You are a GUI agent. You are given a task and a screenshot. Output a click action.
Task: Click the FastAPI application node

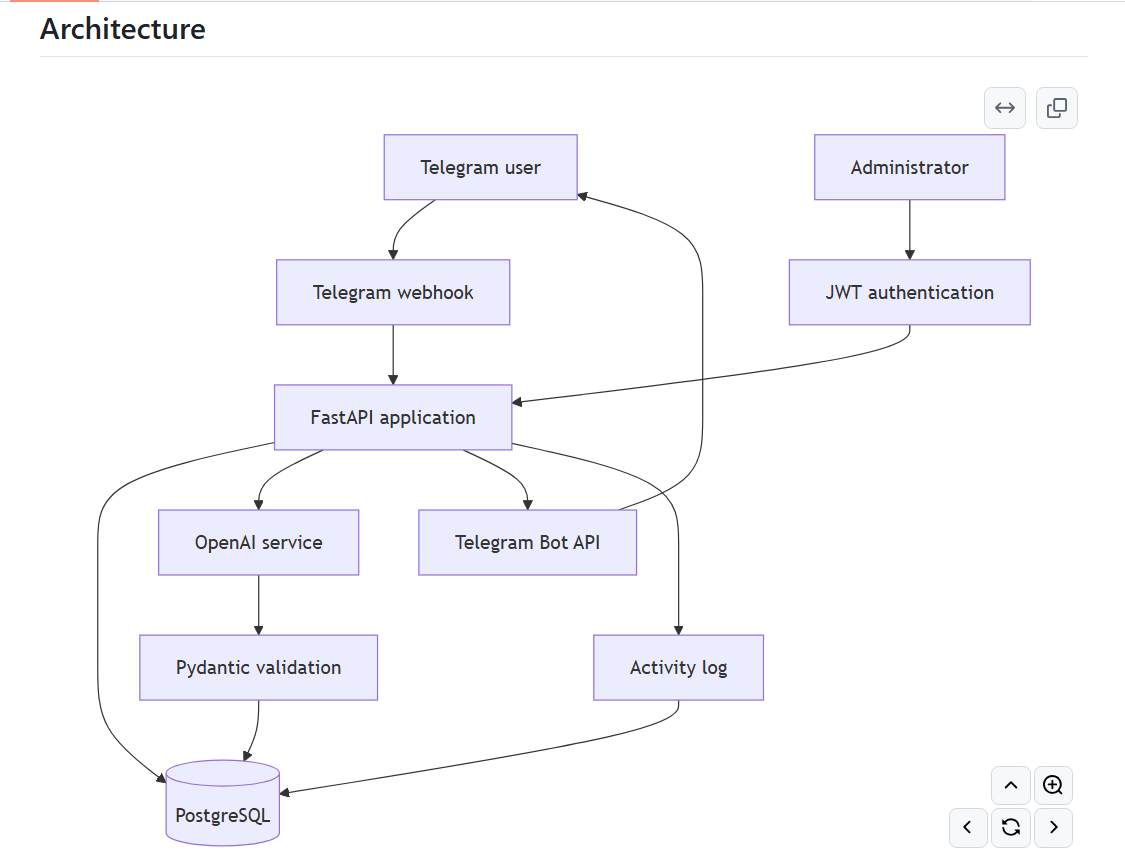click(x=392, y=418)
